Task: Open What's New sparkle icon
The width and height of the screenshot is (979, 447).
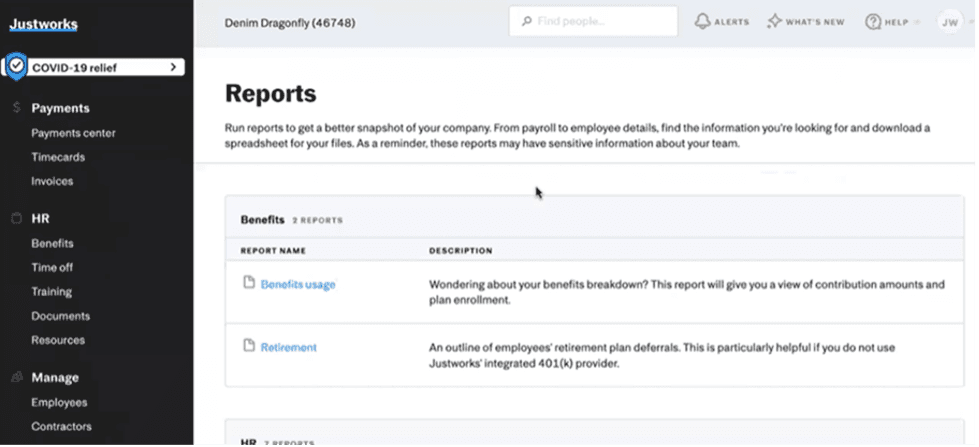Action: point(774,22)
